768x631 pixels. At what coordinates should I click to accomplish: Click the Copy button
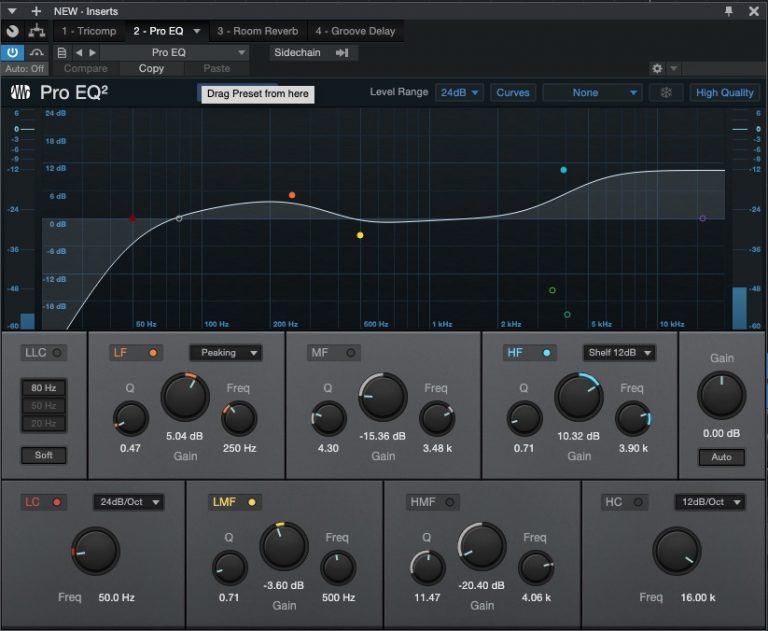pyautogui.click(x=151, y=69)
